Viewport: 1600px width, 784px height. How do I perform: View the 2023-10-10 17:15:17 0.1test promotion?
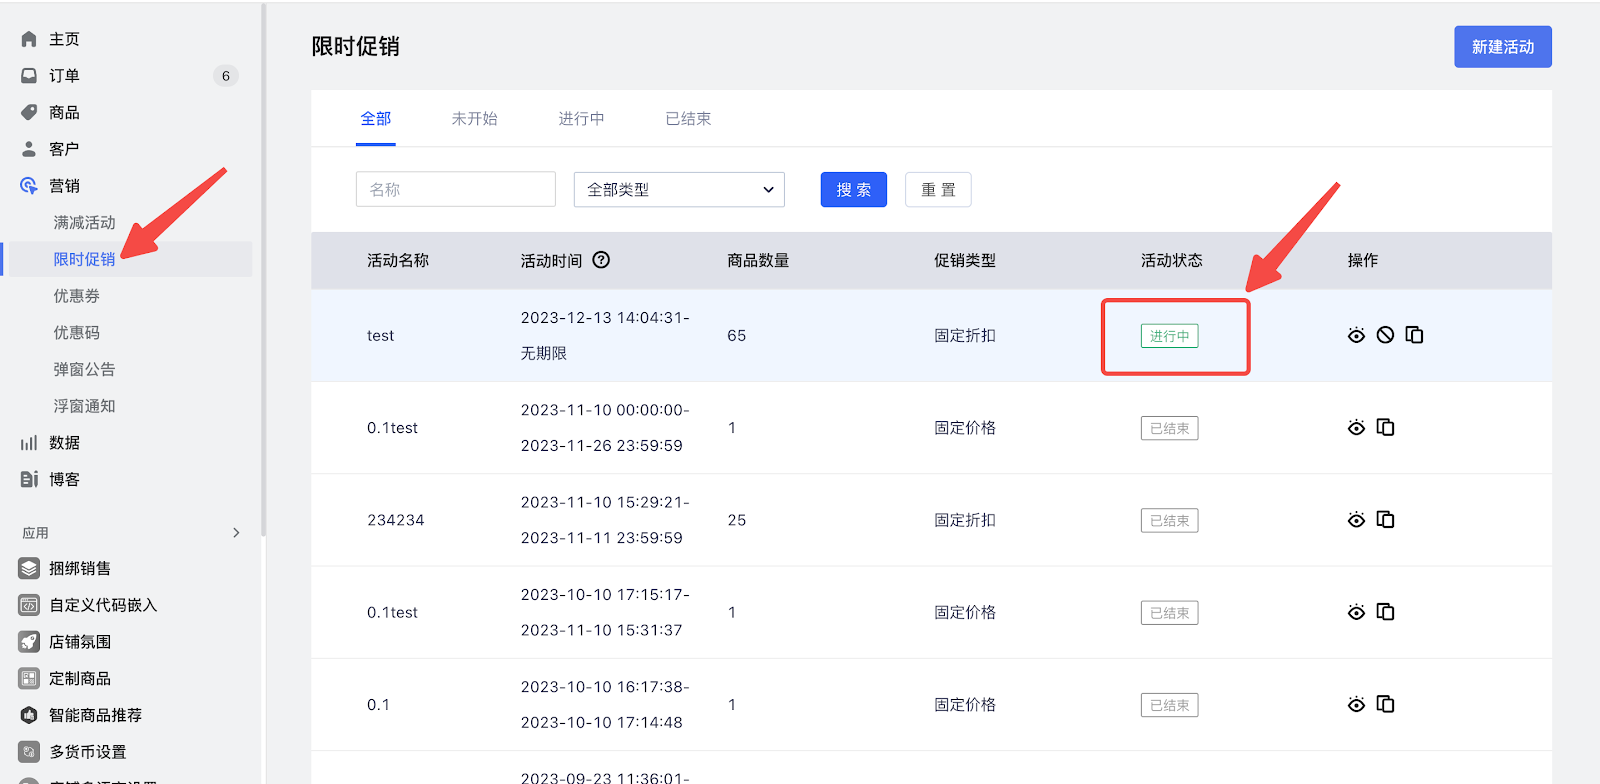click(1356, 612)
